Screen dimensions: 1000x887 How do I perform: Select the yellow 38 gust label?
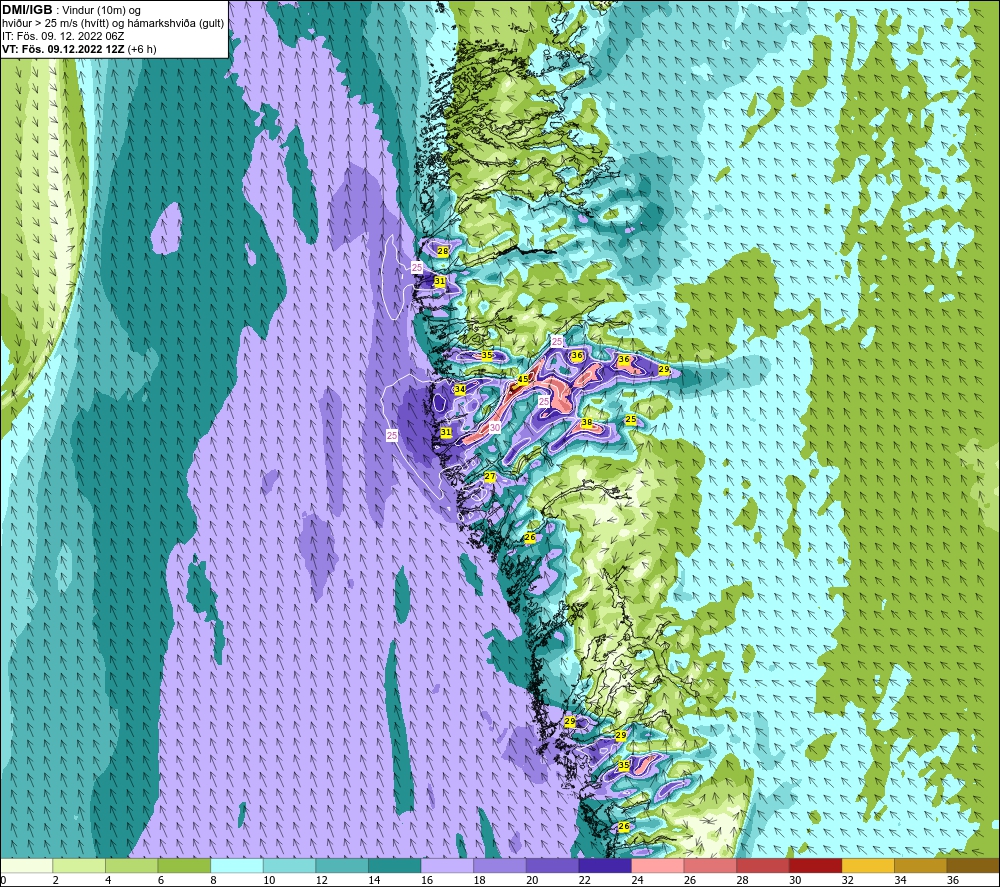587,422
